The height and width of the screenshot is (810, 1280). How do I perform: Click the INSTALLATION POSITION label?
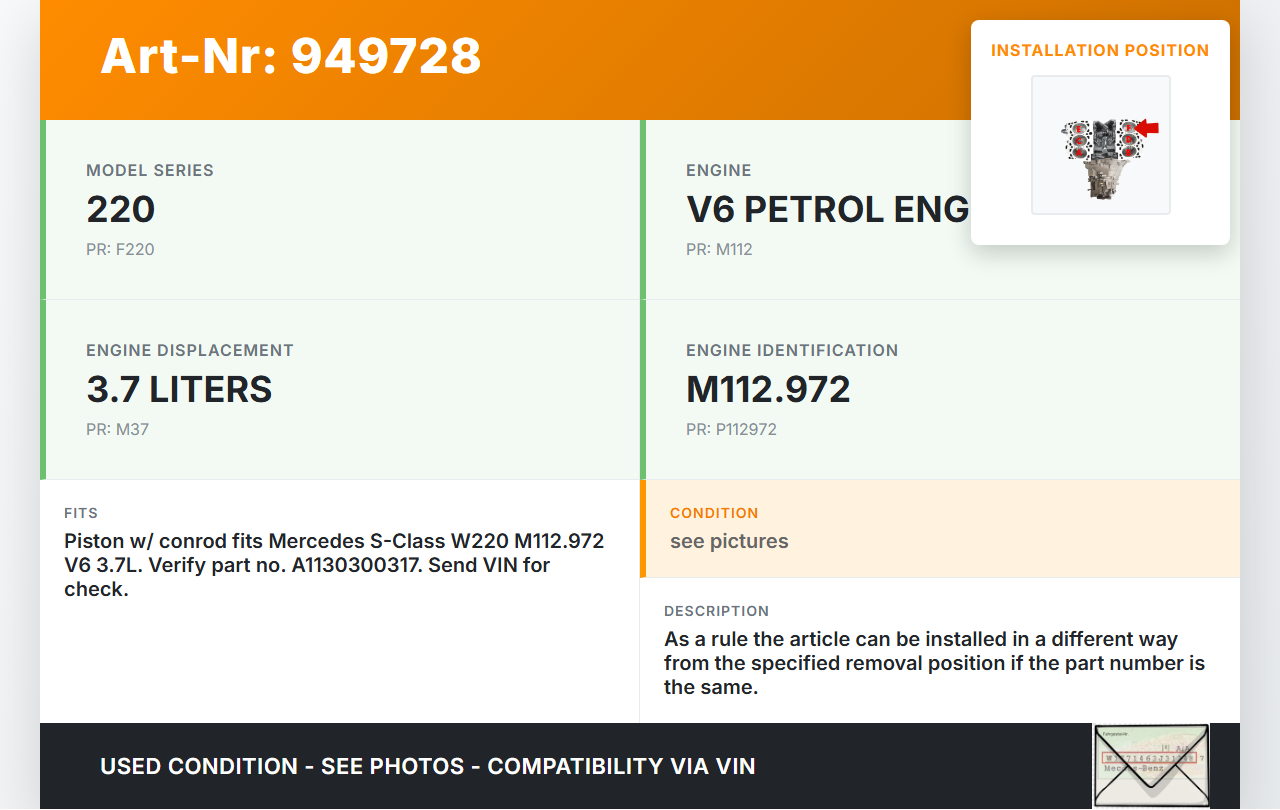(x=1100, y=50)
